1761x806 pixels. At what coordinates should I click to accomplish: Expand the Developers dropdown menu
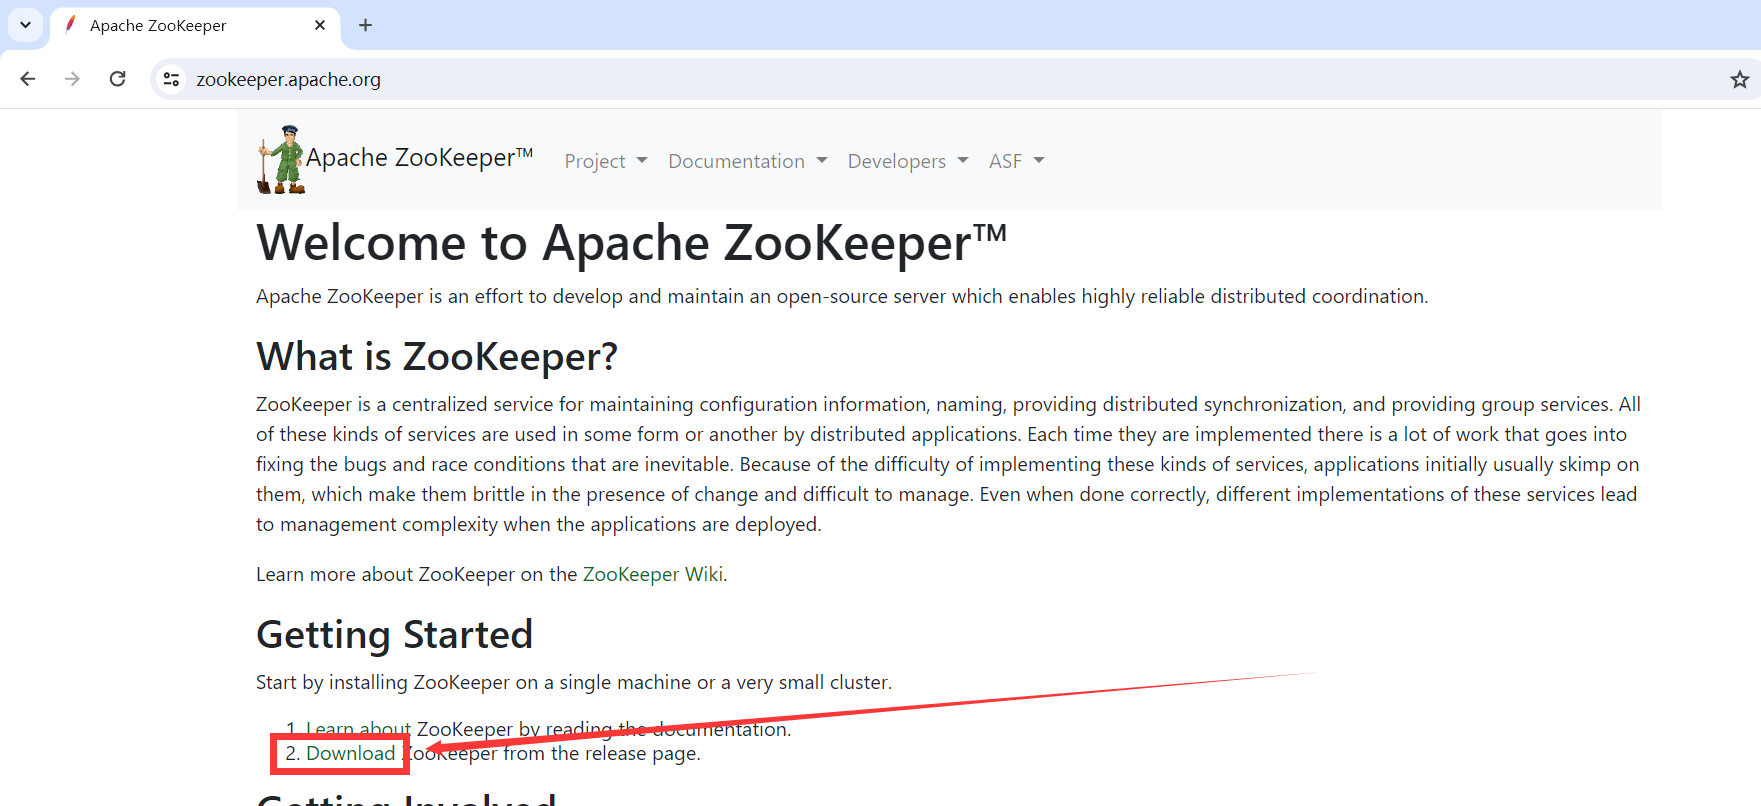coord(908,161)
